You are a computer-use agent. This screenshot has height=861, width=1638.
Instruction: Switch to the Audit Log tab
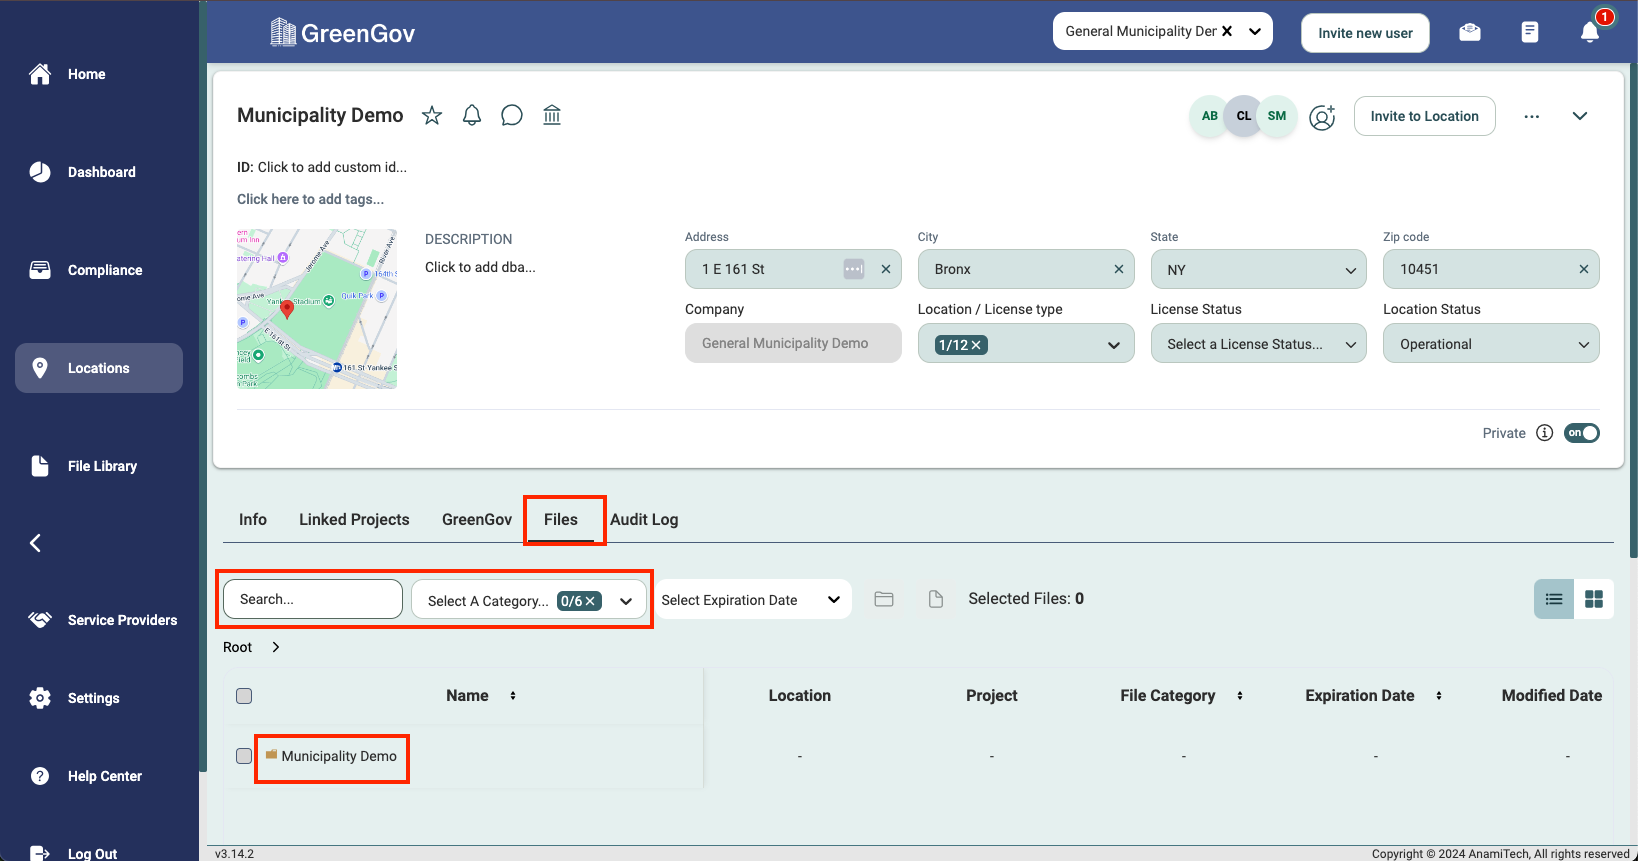coord(644,520)
